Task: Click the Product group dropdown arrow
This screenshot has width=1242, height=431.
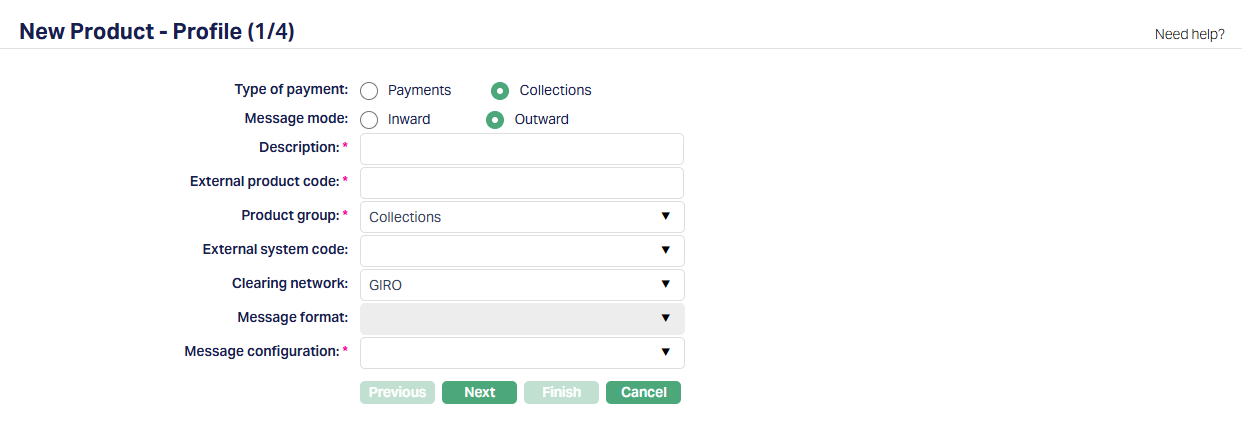Action: (x=666, y=217)
